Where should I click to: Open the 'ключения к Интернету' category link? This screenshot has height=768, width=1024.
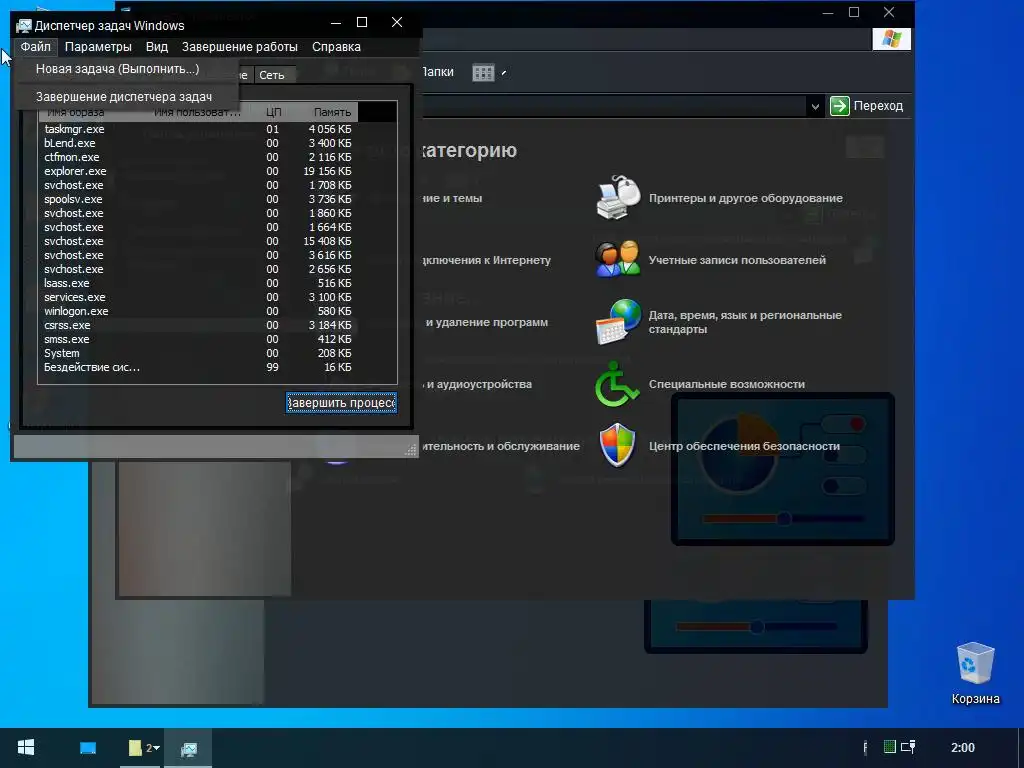[487, 260]
